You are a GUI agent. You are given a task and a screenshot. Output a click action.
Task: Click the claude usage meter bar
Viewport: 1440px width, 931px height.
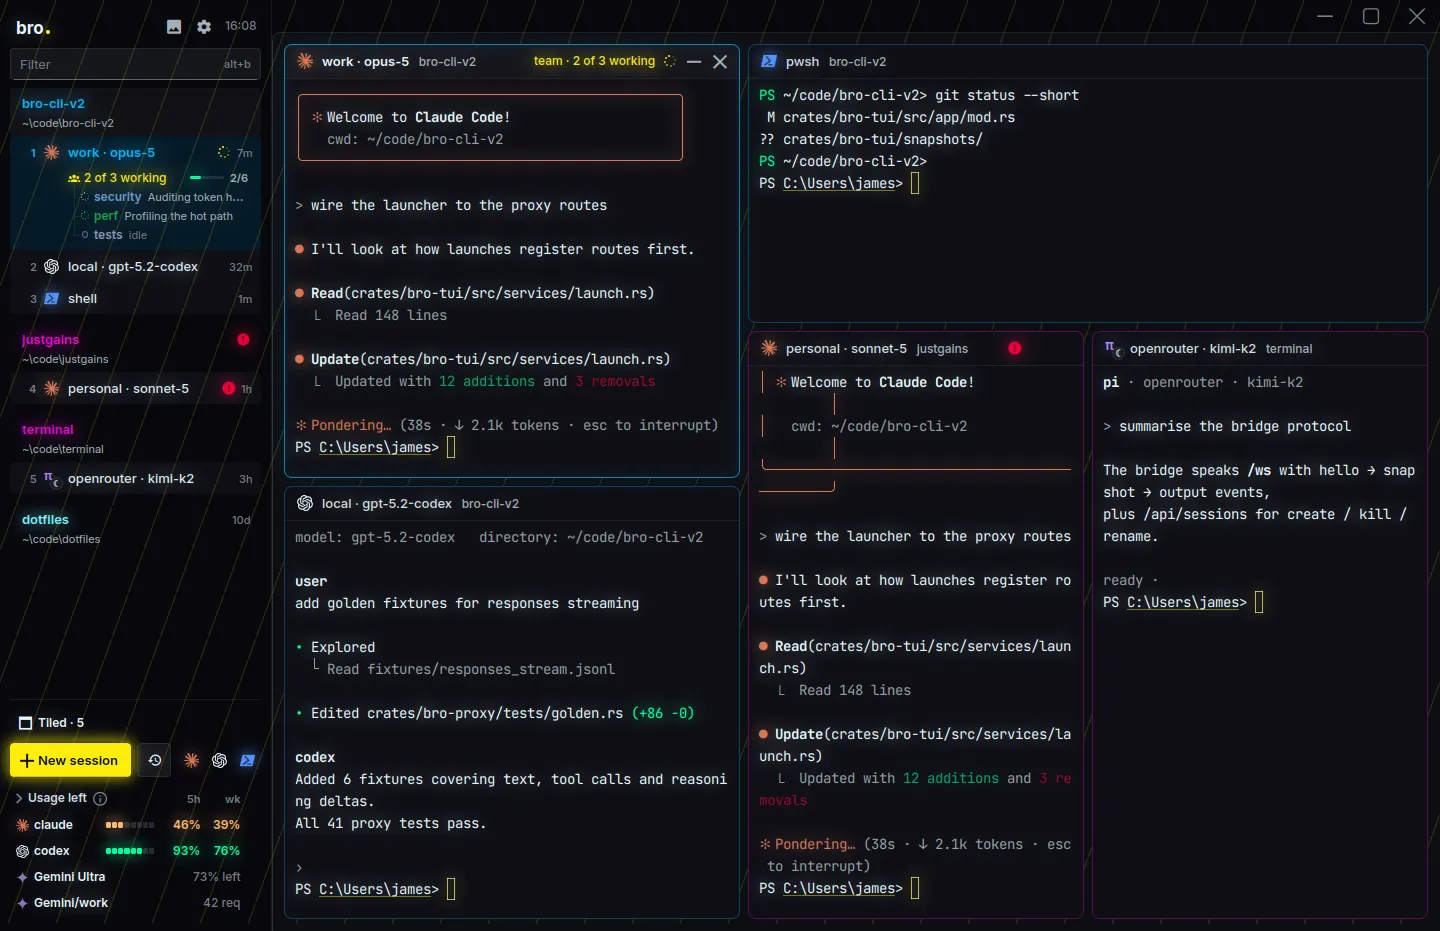coord(130,825)
